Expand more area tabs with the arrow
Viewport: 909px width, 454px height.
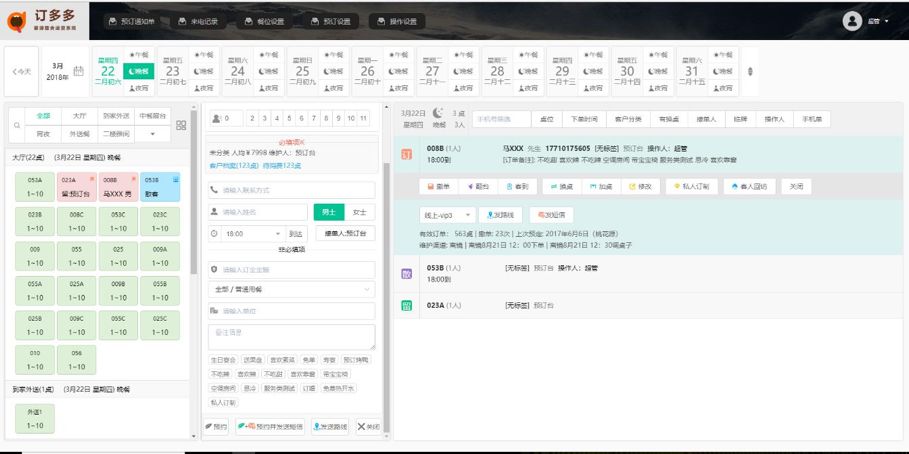click(x=153, y=133)
